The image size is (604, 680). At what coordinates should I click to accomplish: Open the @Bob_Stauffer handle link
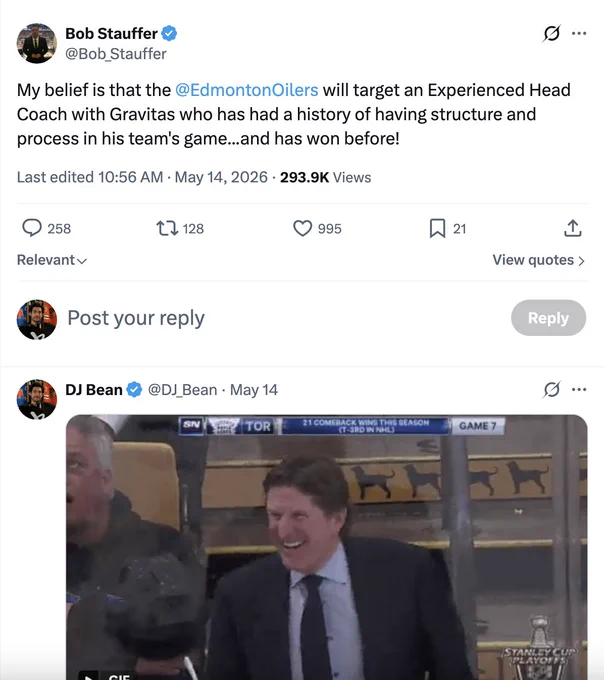115,54
